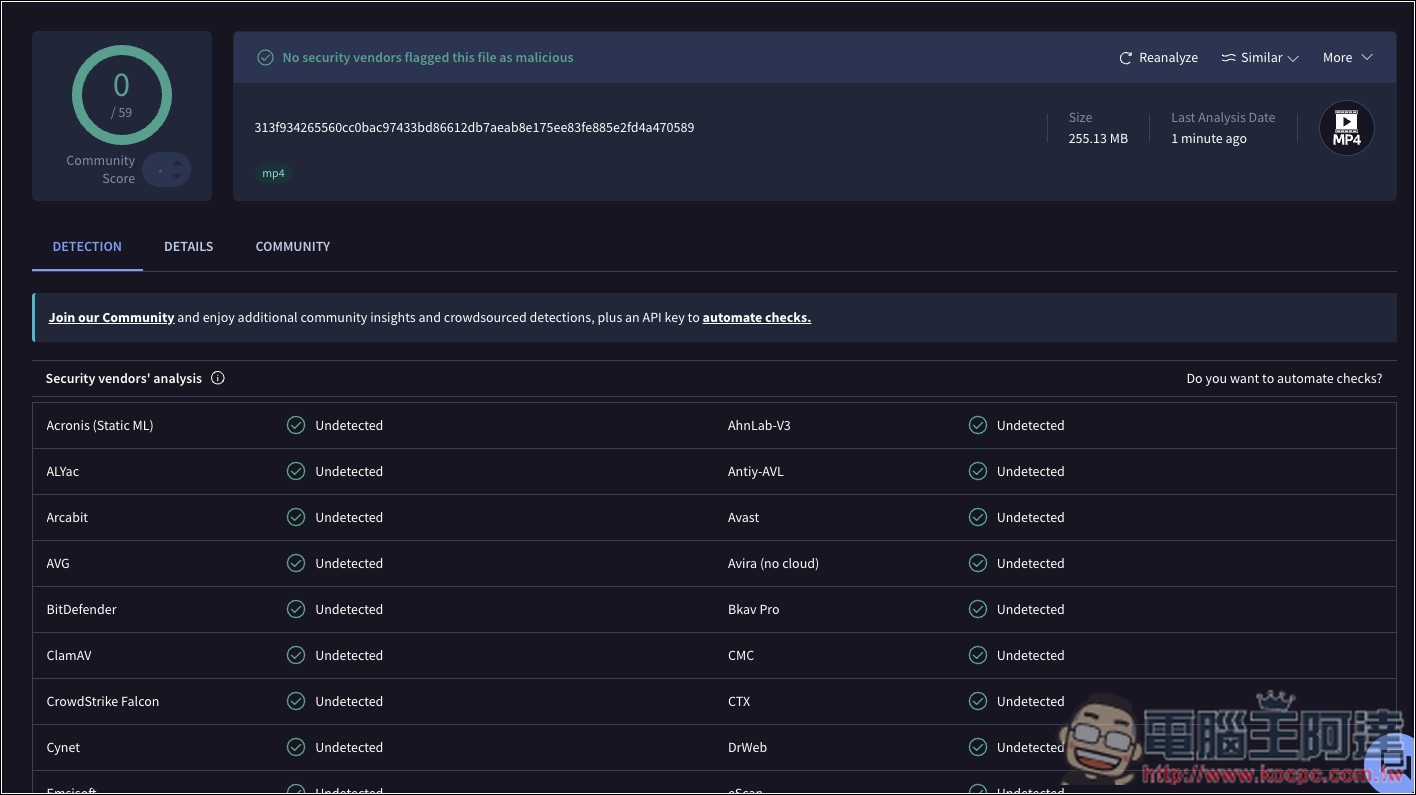
Task: Click the Avira (no cloud) vendor name
Action: (773, 563)
